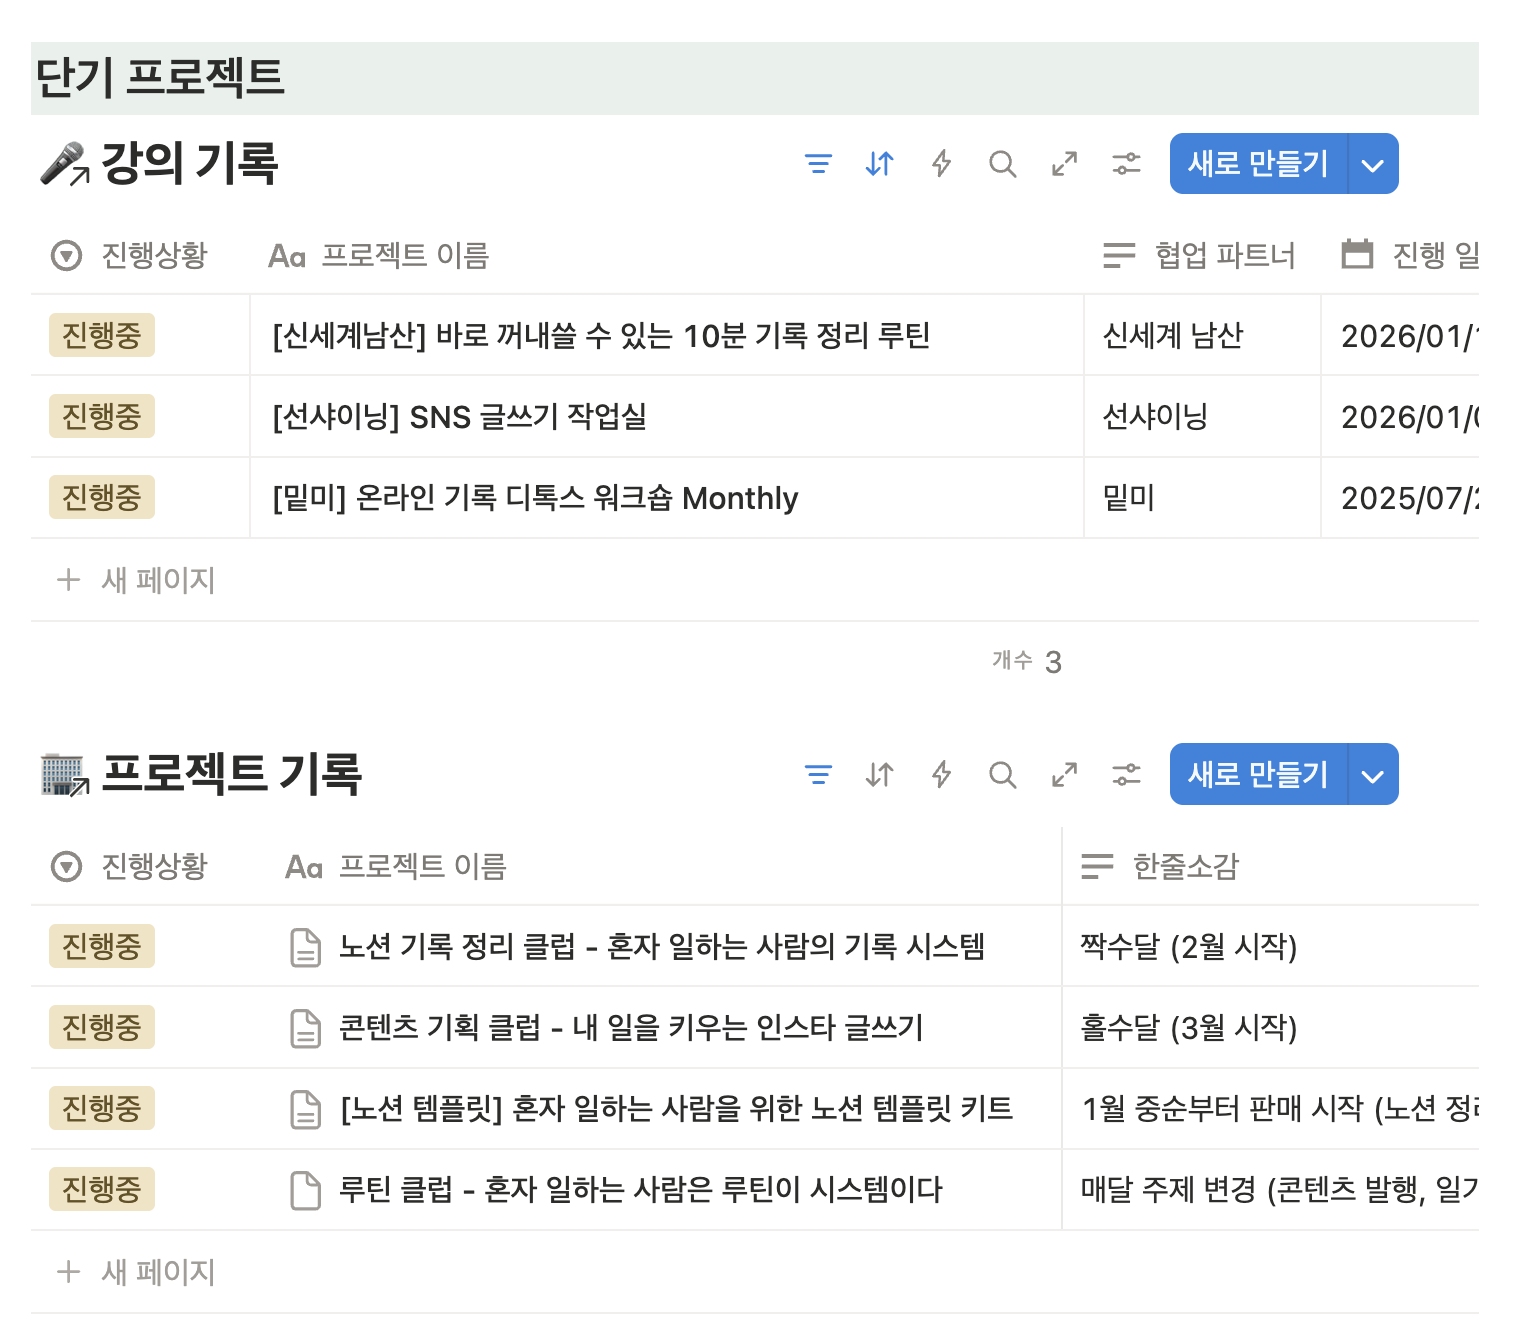Click sort arrows icon in 프로젝트 기록 toolbar

tap(879, 775)
